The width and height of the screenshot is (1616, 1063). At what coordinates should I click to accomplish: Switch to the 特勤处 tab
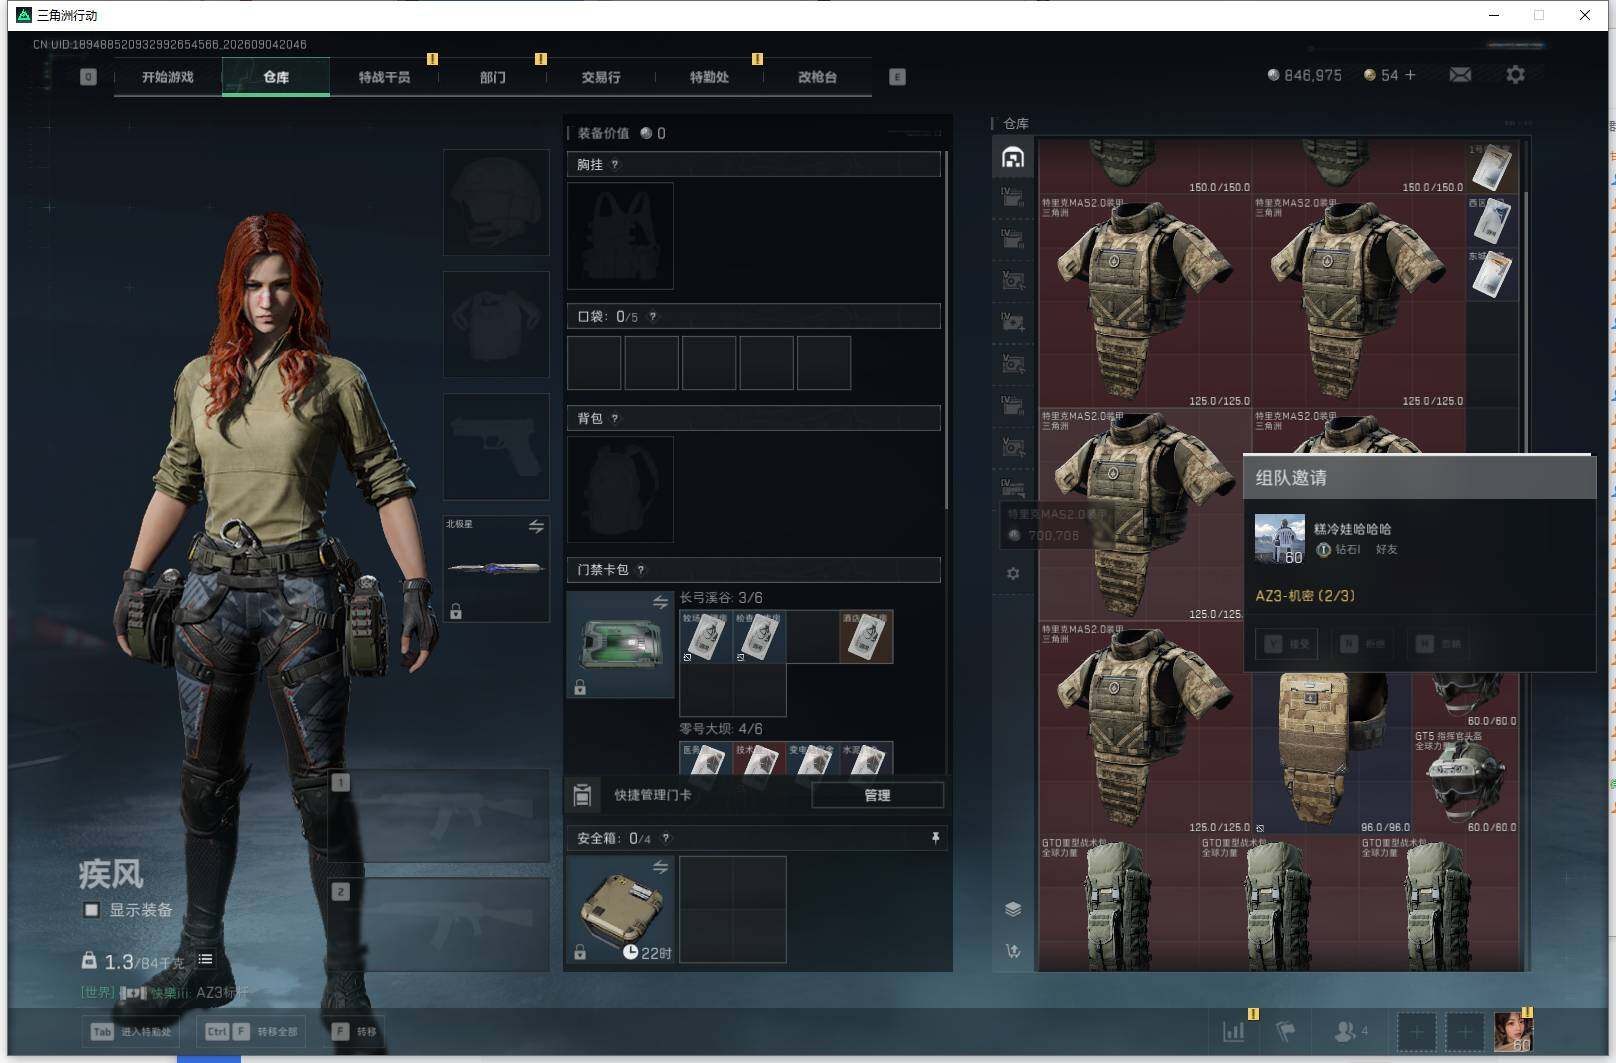pyautogui.click(x=709, y=77)
